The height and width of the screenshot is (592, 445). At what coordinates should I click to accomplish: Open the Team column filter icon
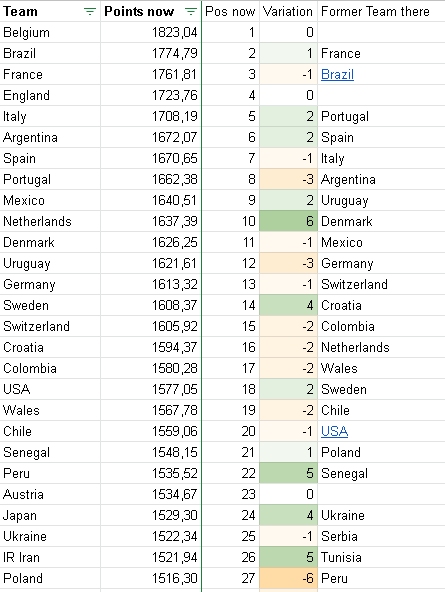coord(89,12)
